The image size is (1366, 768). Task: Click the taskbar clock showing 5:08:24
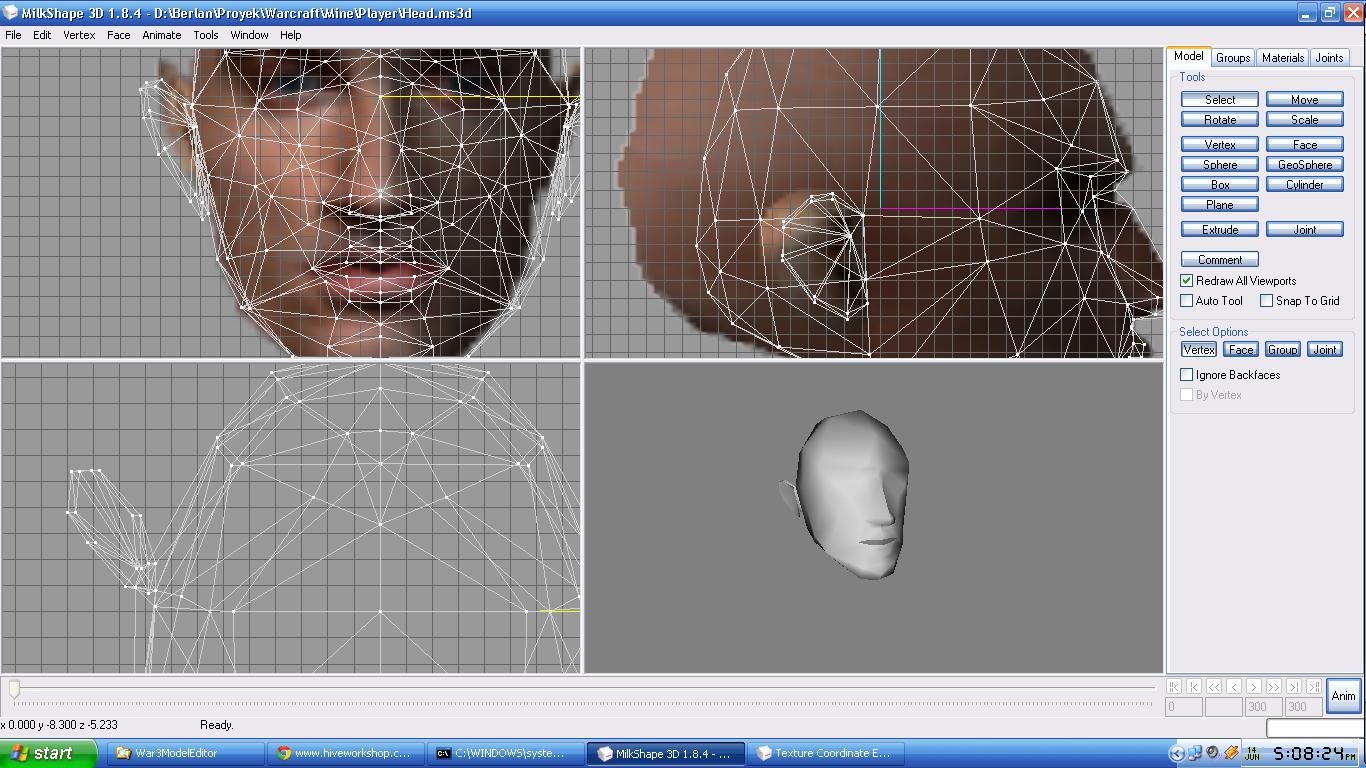(1314, 753)
